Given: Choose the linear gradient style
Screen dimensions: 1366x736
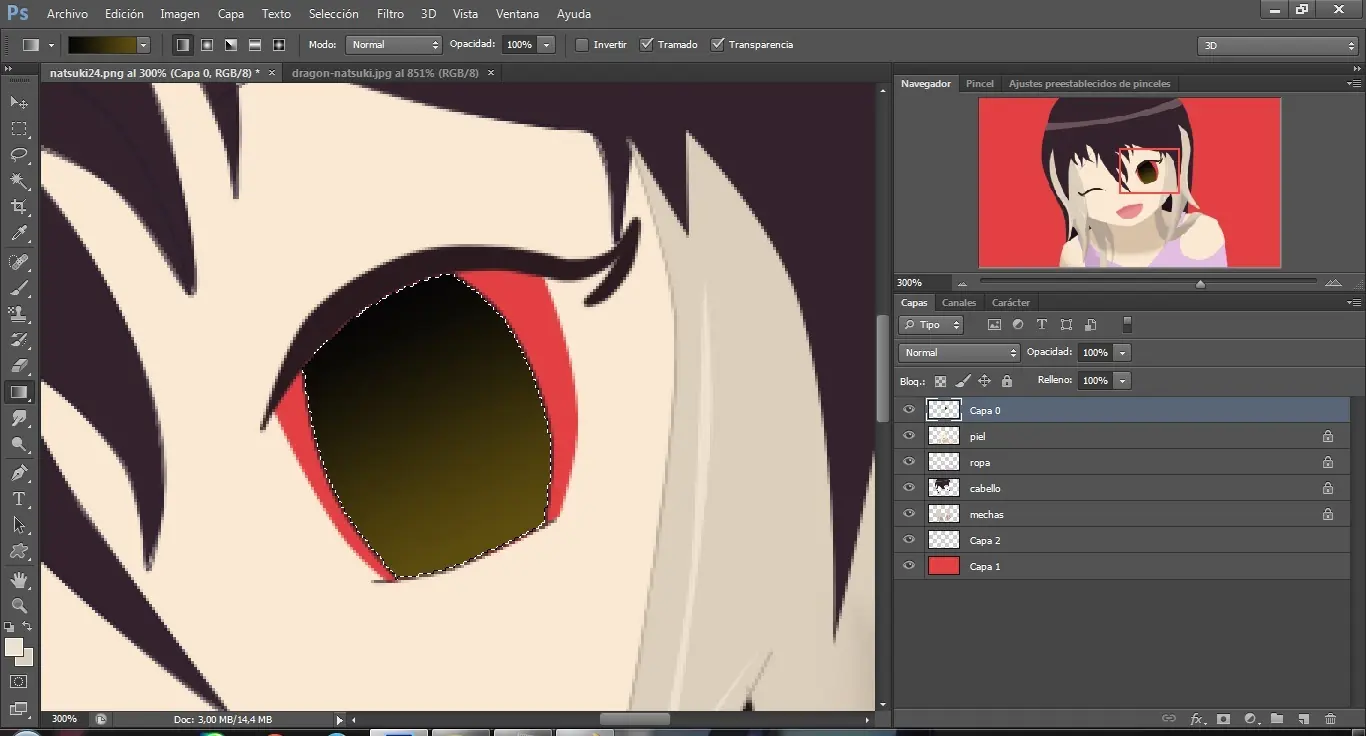Looking at the screenshot, I should click(x=183, y=45).
